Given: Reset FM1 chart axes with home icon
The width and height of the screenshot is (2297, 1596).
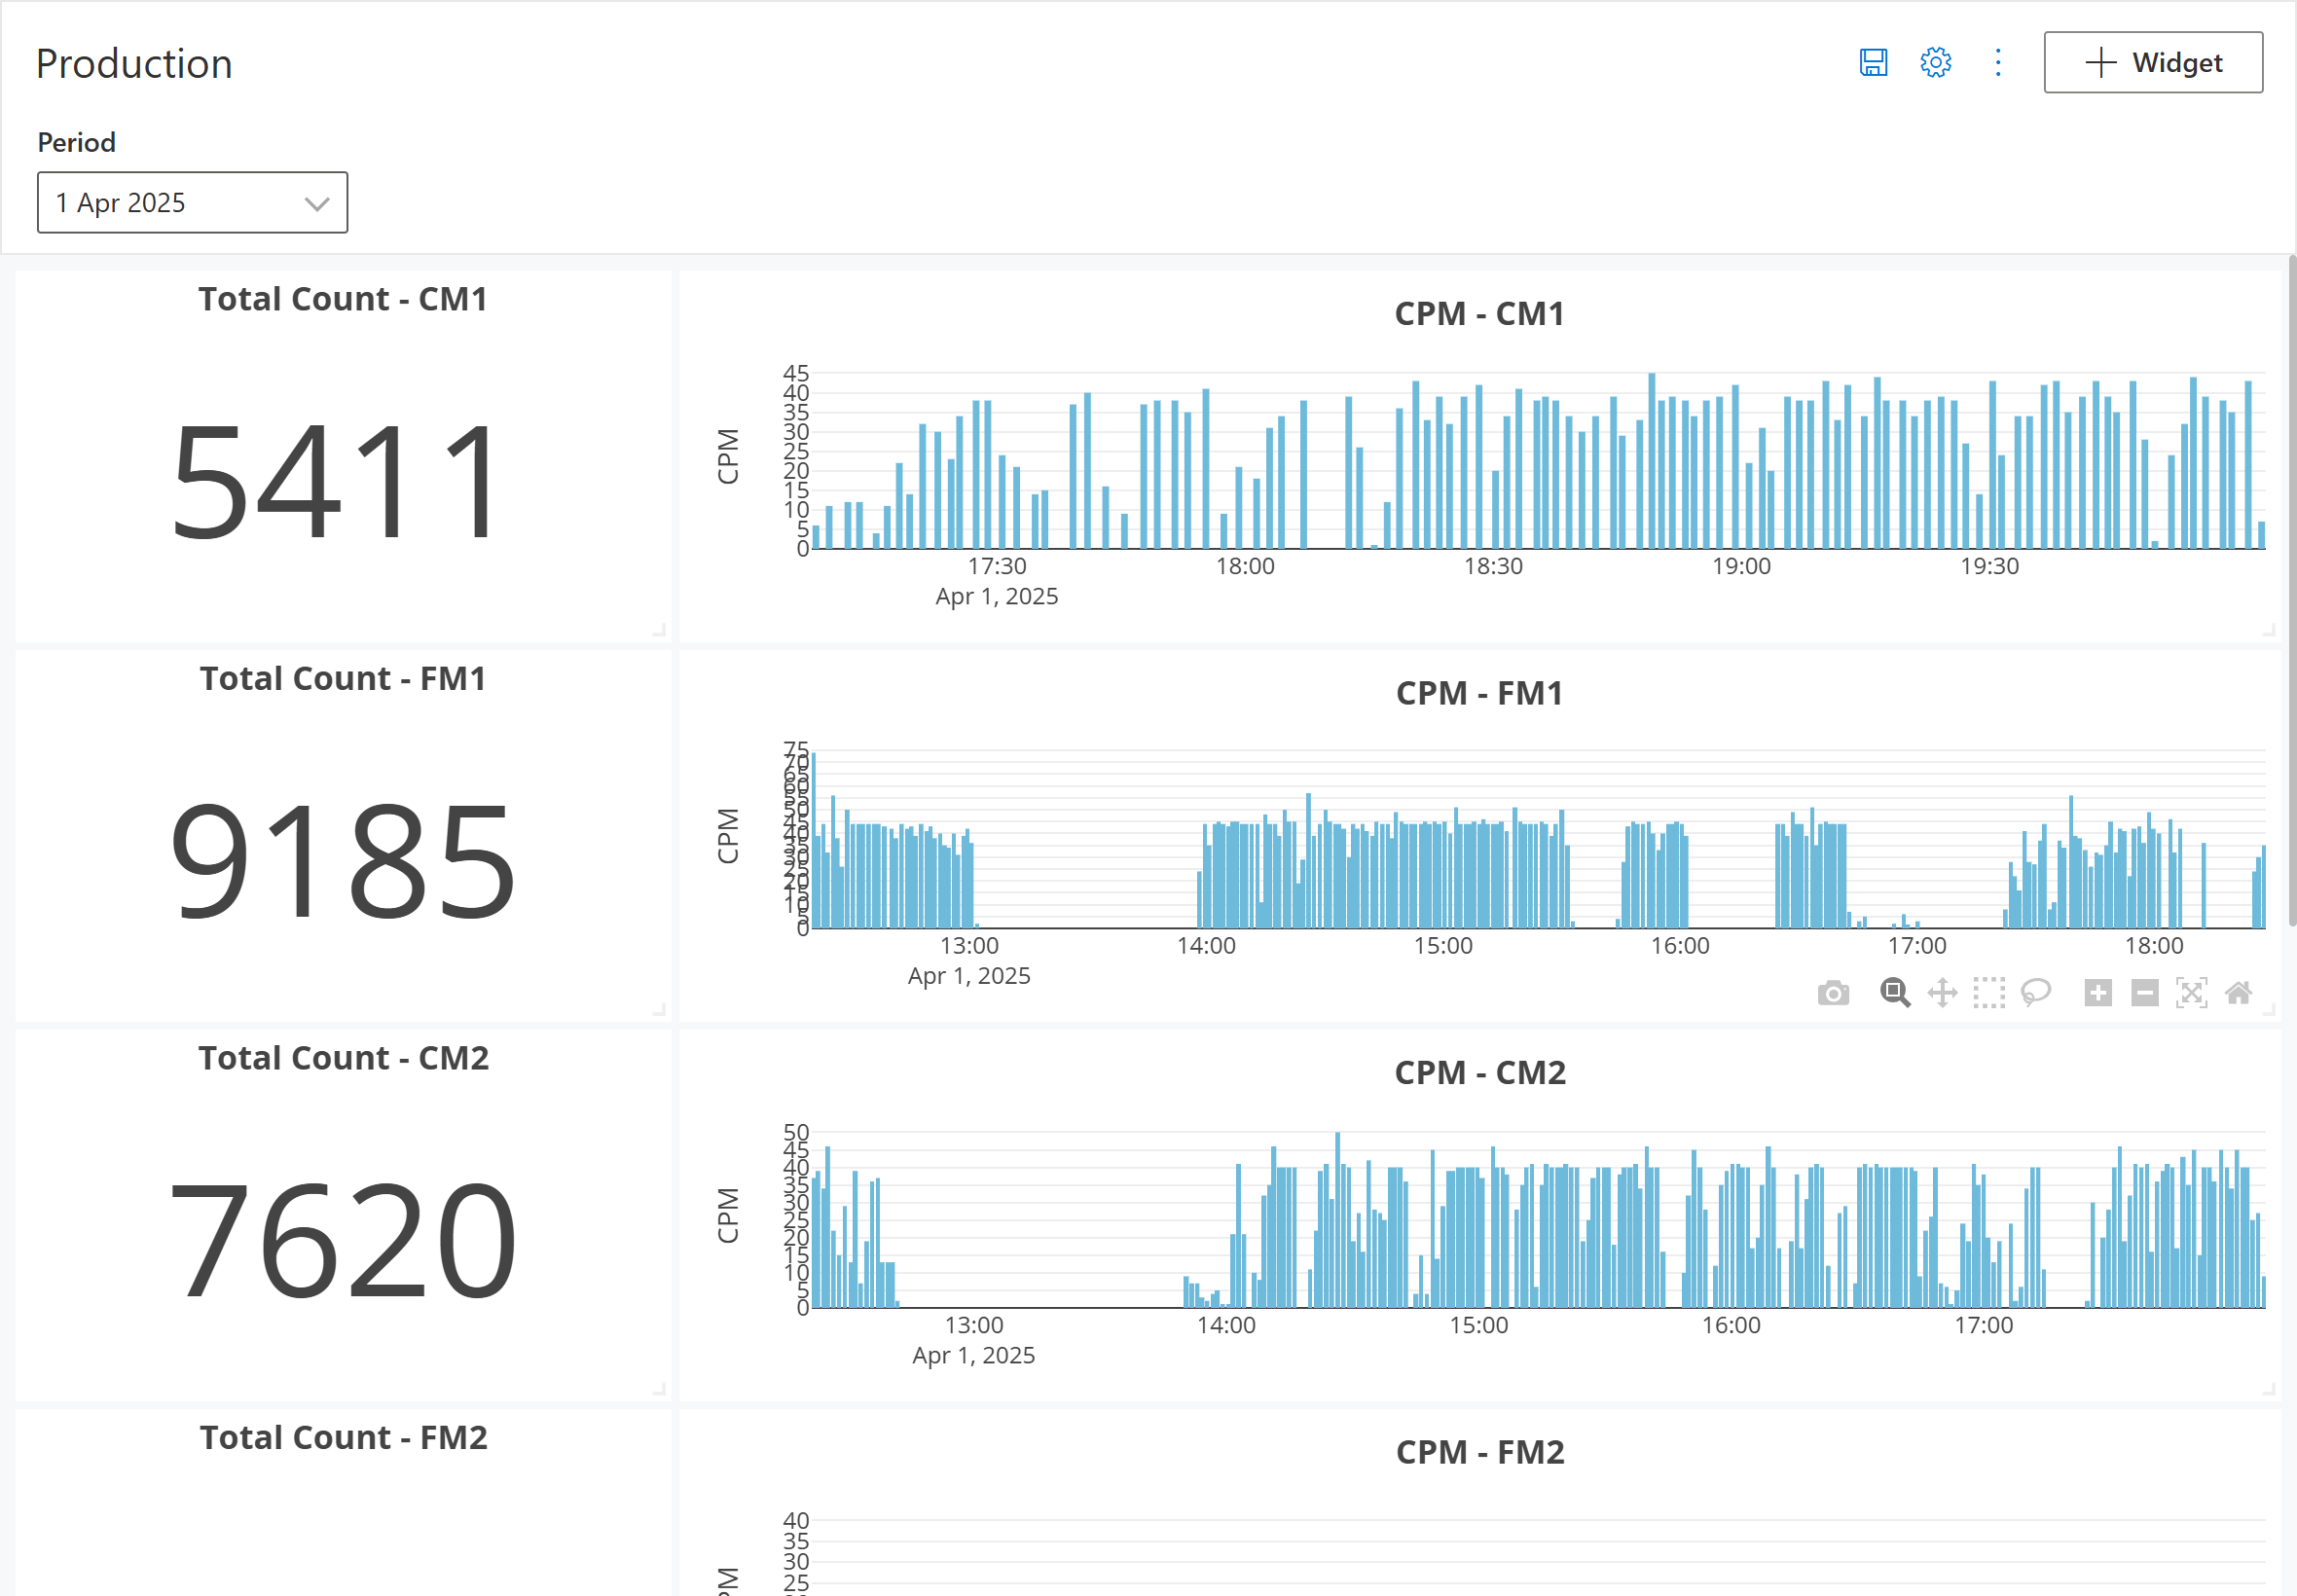Looking at the screenshot, I should pos(2238,993).
